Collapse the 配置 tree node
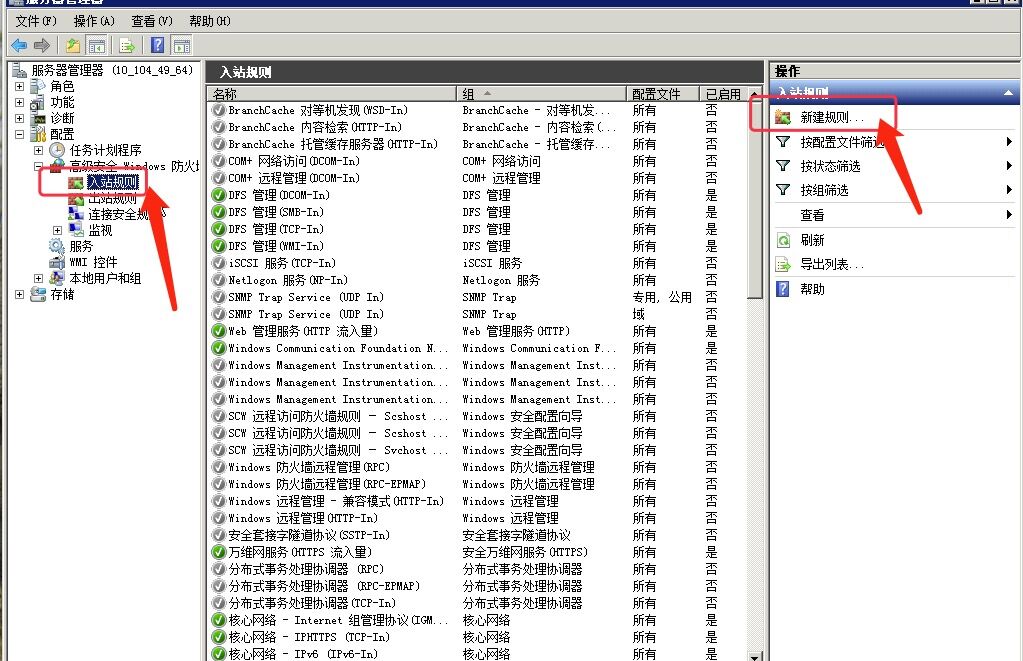 click(20, 134)
